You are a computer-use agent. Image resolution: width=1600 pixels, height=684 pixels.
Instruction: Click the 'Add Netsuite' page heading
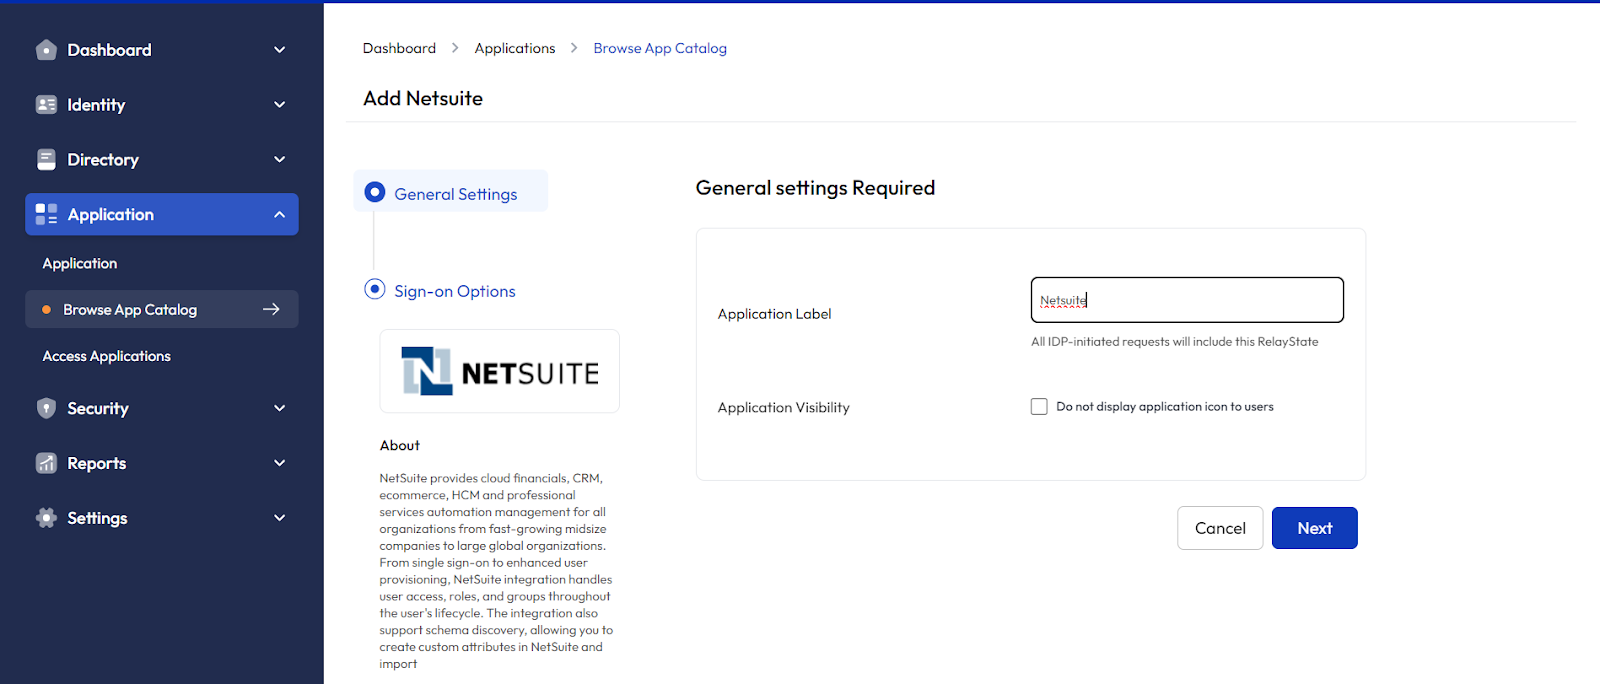423,98
